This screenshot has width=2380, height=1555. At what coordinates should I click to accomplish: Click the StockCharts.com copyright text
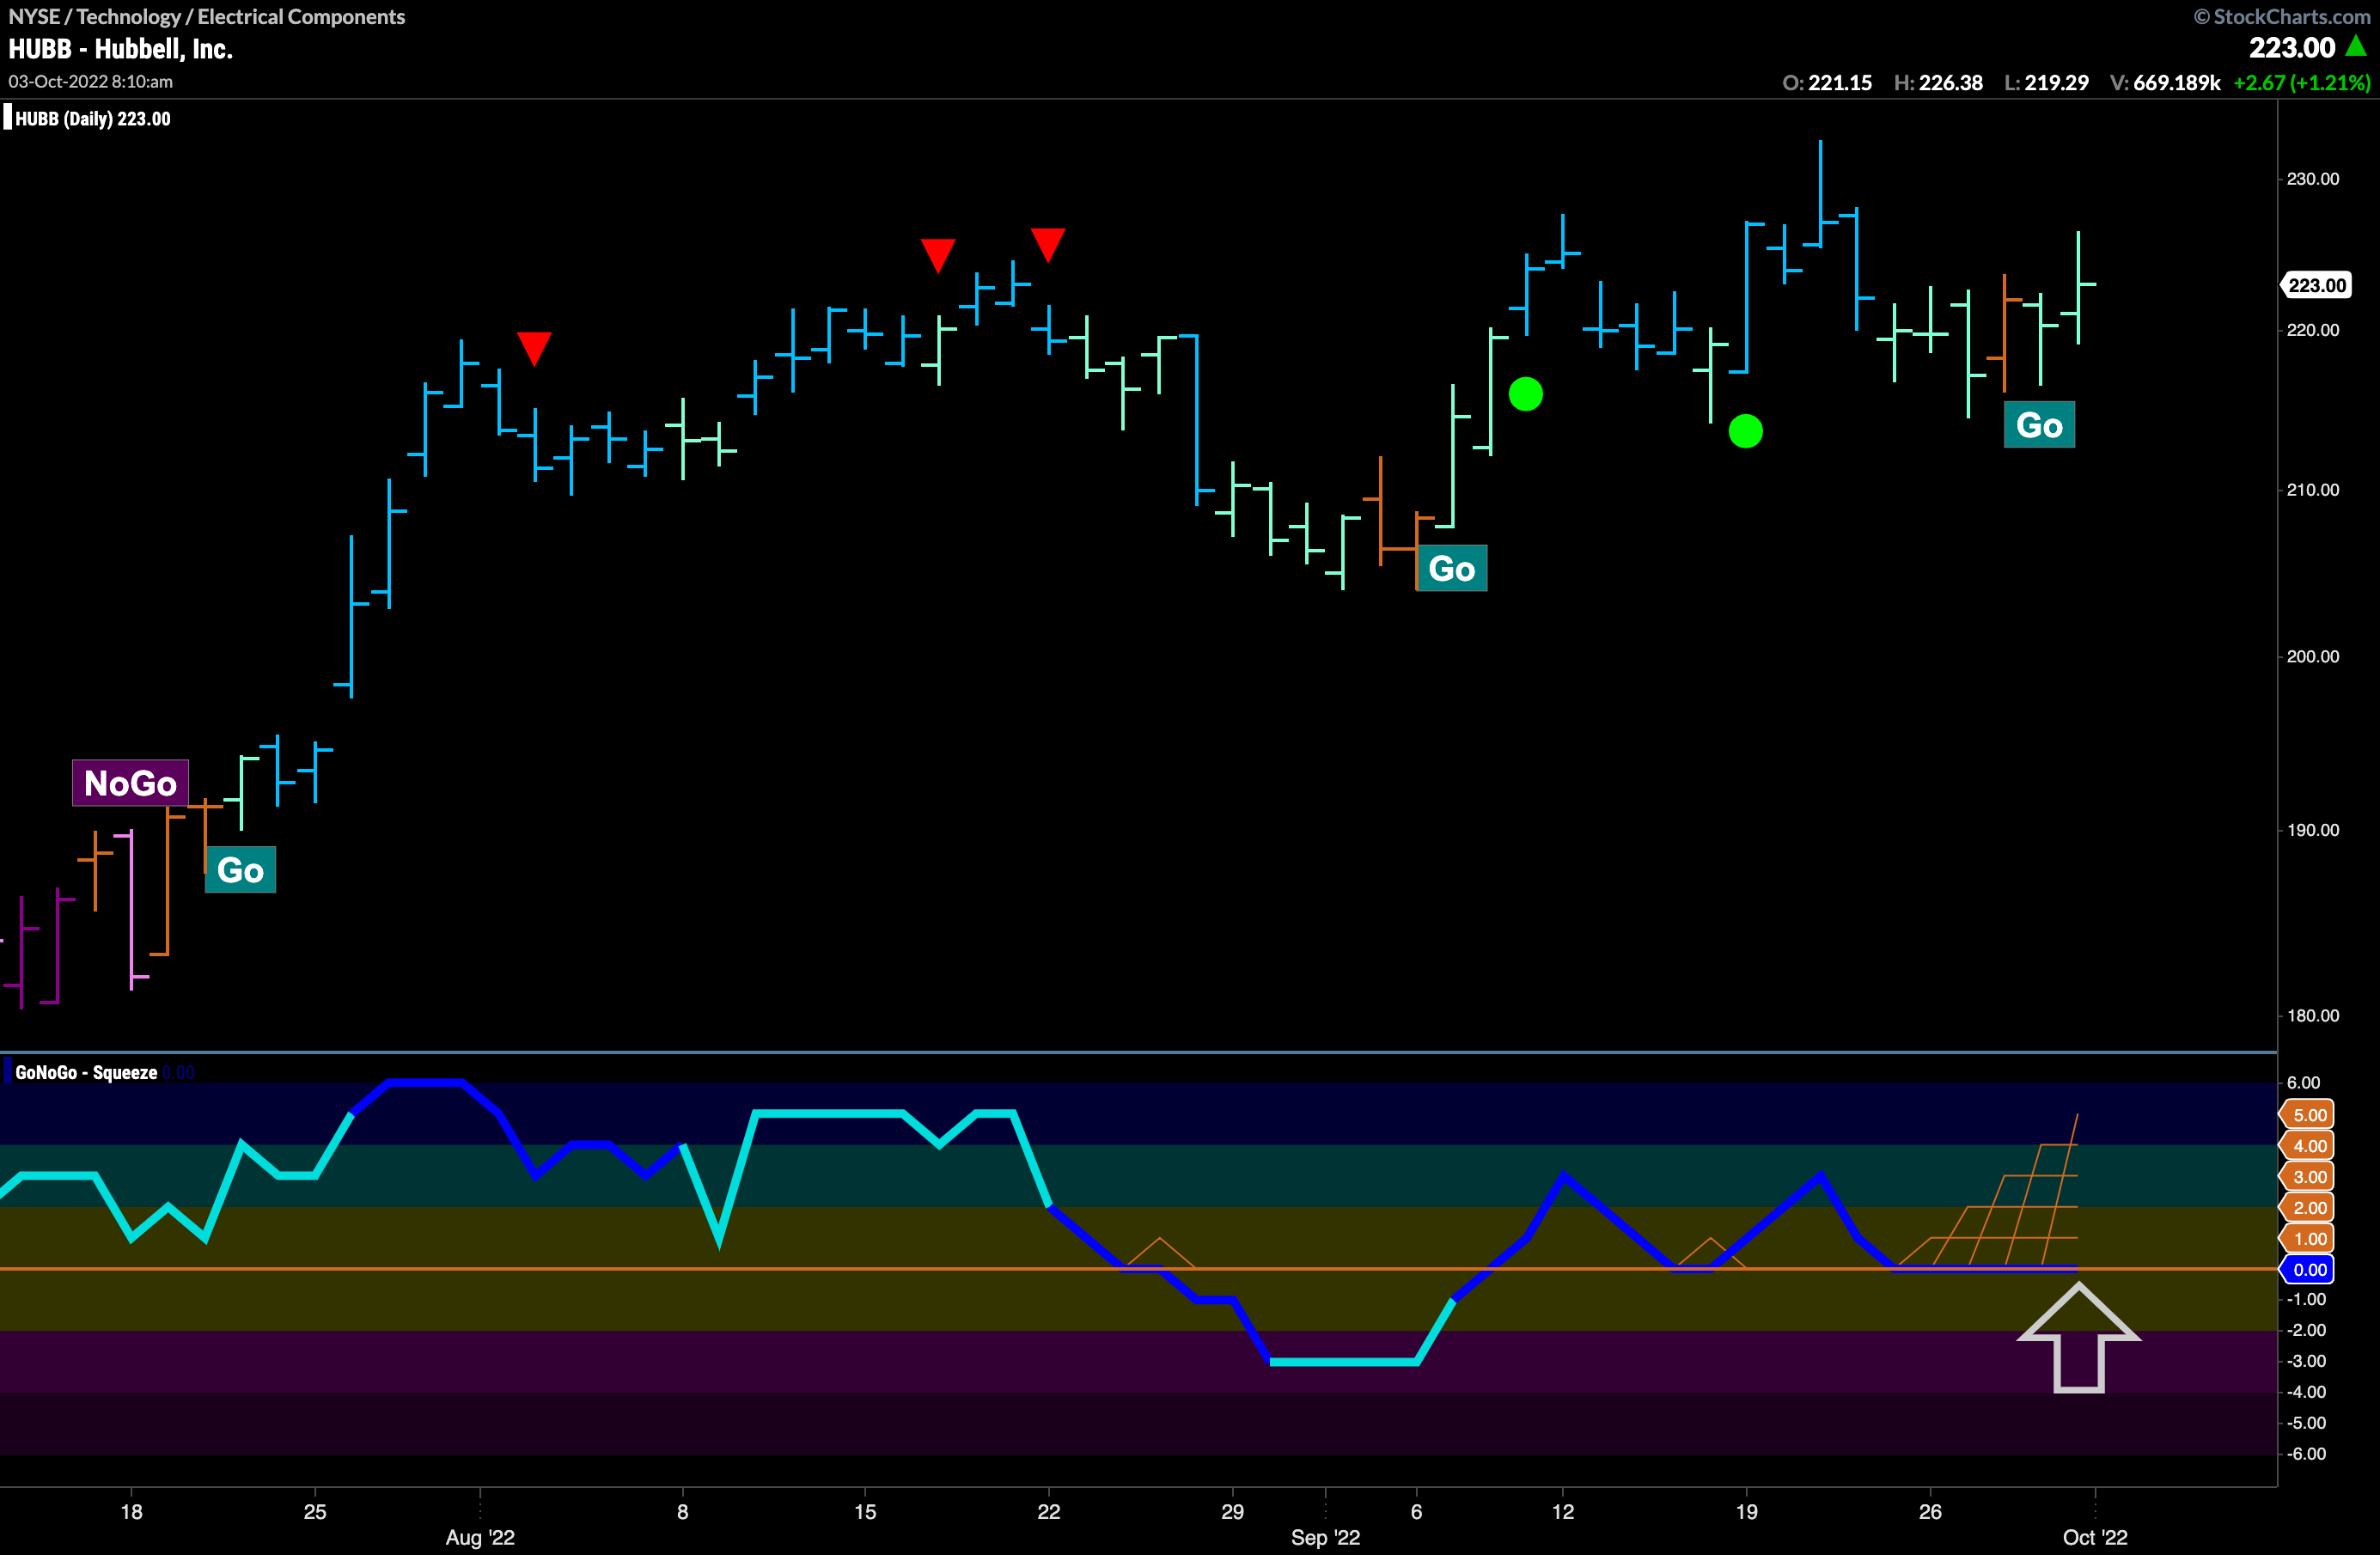2281,17
